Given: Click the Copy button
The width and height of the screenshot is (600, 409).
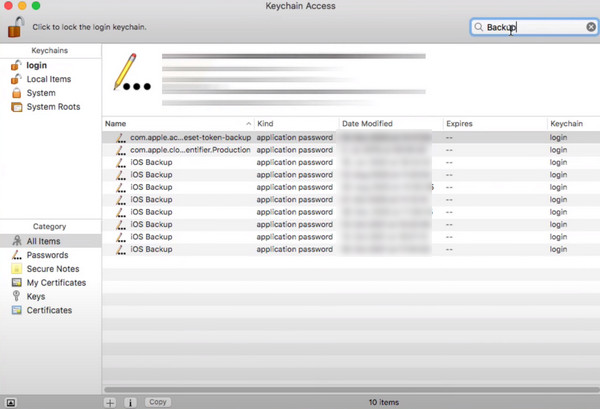Looking at the screenshot, I should point(158,402).
